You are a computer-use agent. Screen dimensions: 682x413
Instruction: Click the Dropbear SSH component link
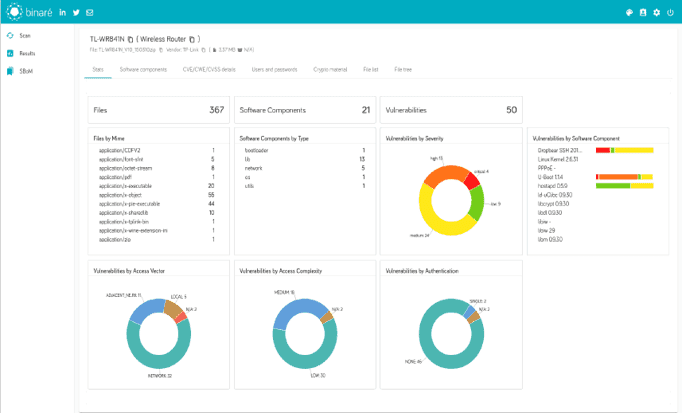pos(559,149)
